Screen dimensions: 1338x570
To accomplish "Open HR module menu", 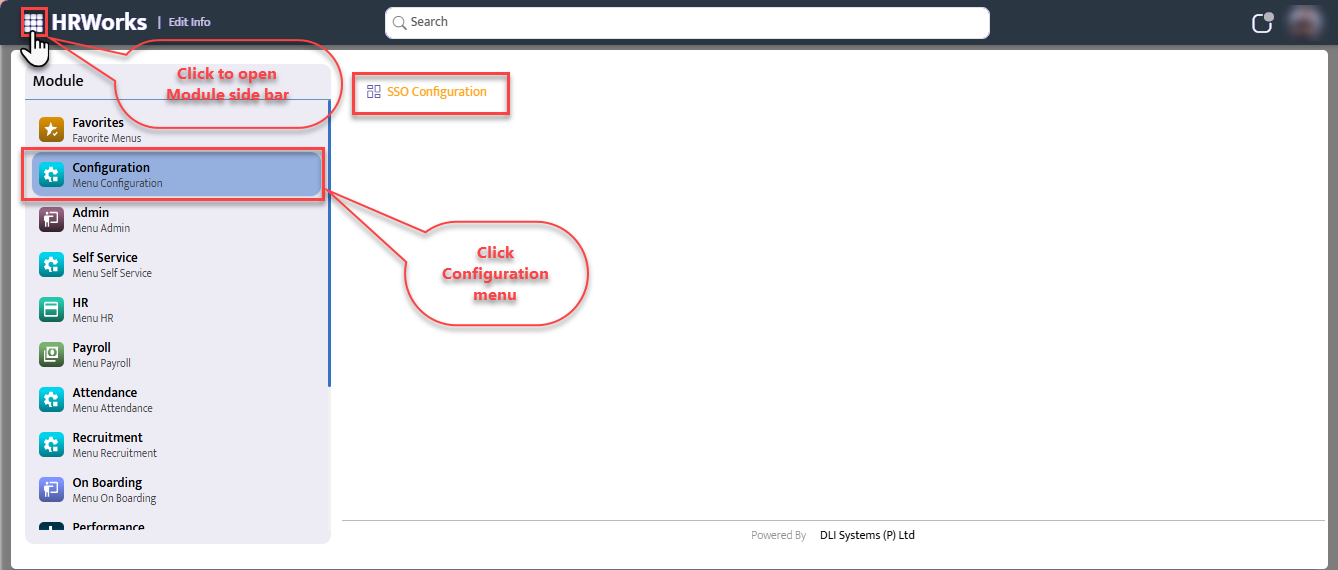I will pyautogui.click(x=176, y=310).
